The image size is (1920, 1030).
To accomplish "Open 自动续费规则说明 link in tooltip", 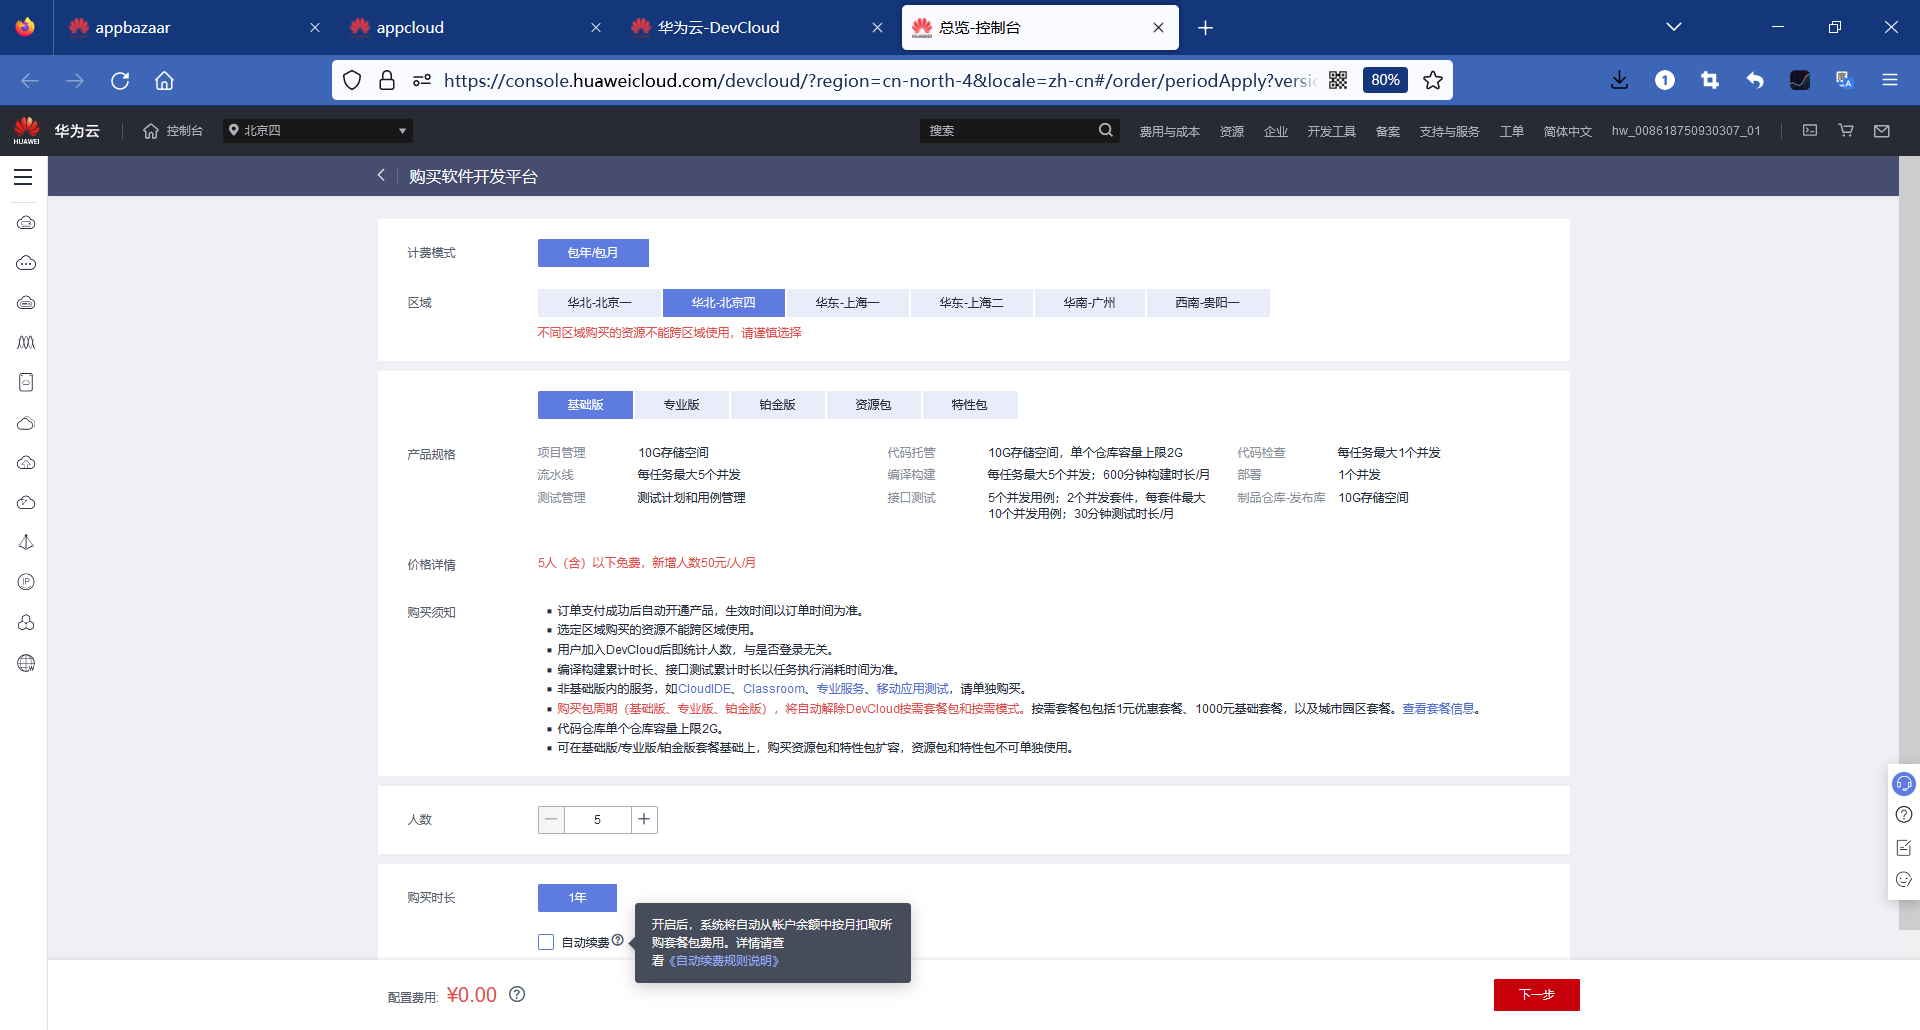I will tap(724, 961).
